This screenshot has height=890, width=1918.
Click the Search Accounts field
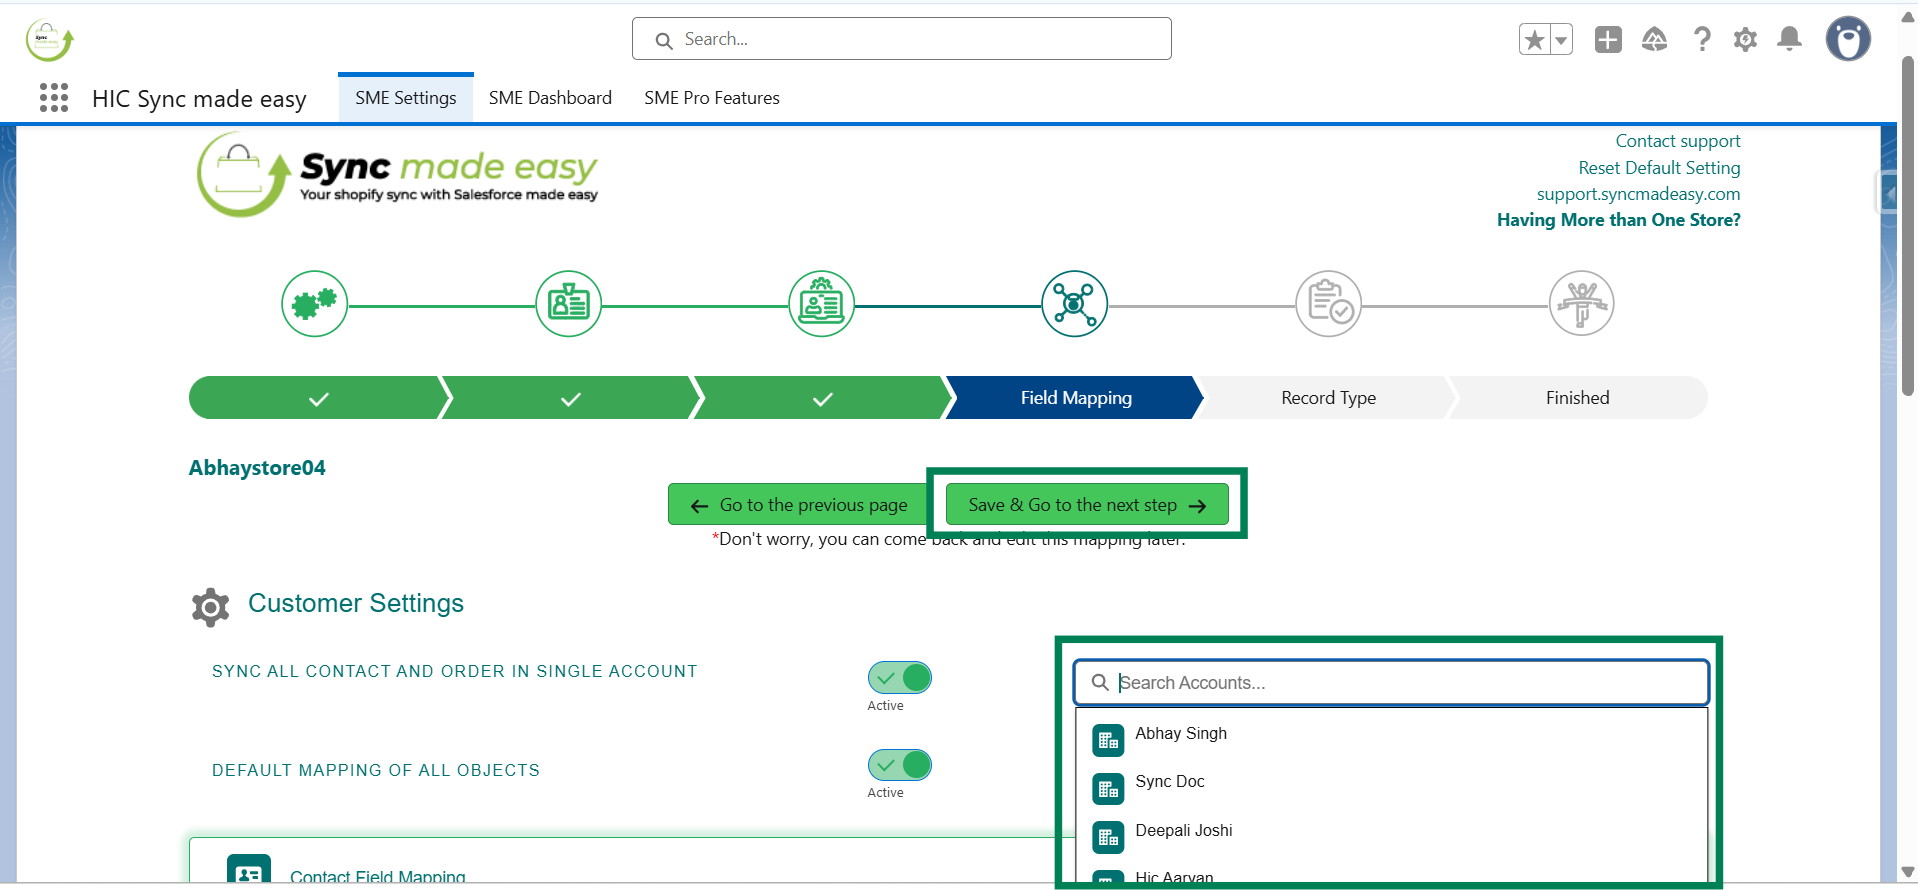click(1391, 683)
